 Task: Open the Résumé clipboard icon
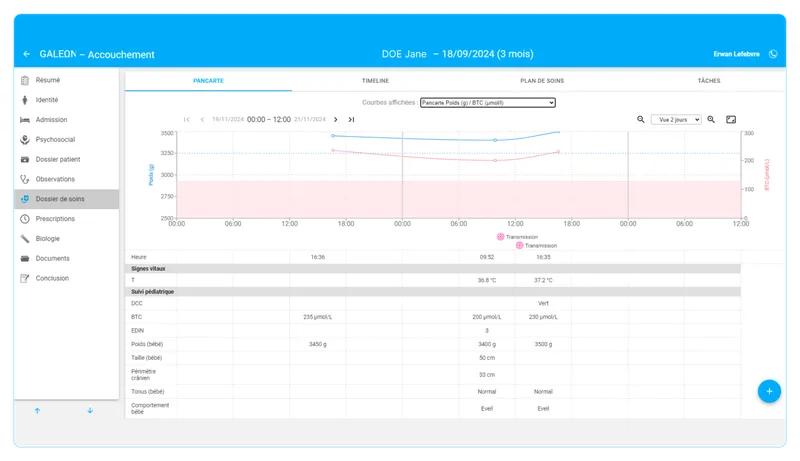pos(24,80)
